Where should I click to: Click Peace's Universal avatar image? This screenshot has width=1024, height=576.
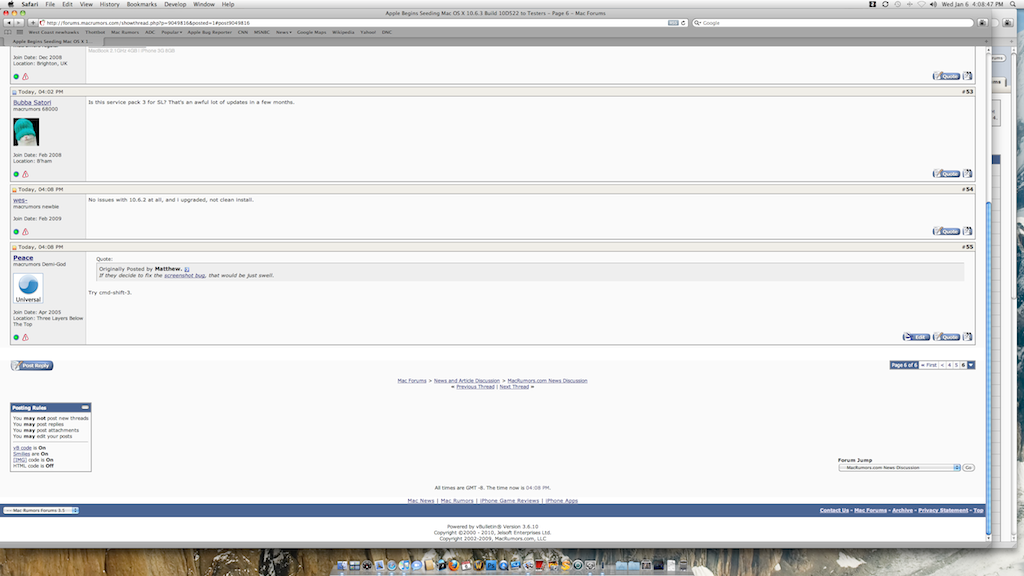28,288
